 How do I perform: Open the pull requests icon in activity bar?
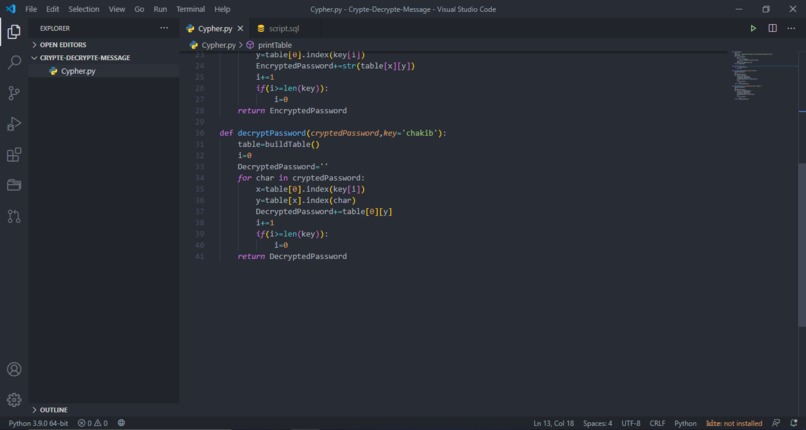(14, 216)
